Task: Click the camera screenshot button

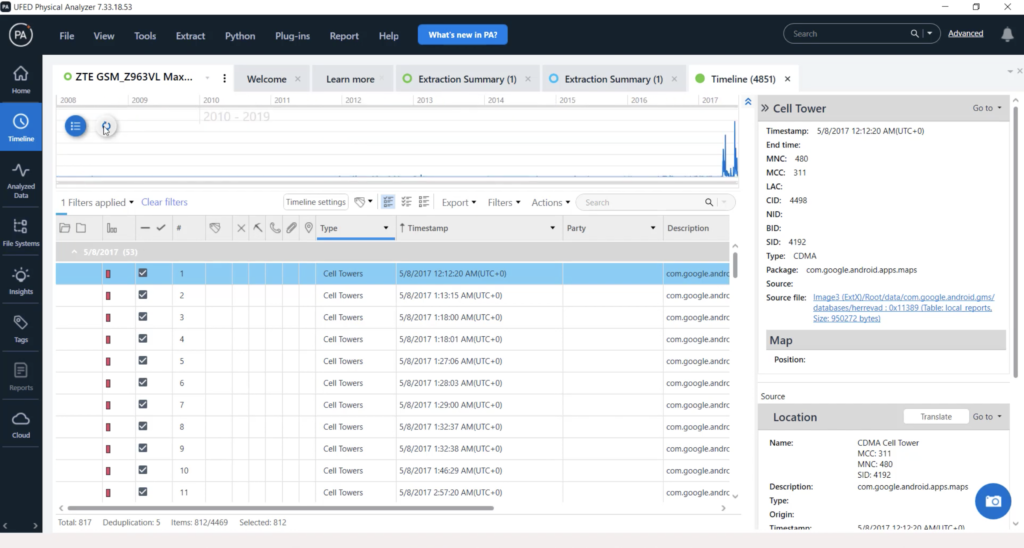Action: pyautogui.click(x=993, y=501)
